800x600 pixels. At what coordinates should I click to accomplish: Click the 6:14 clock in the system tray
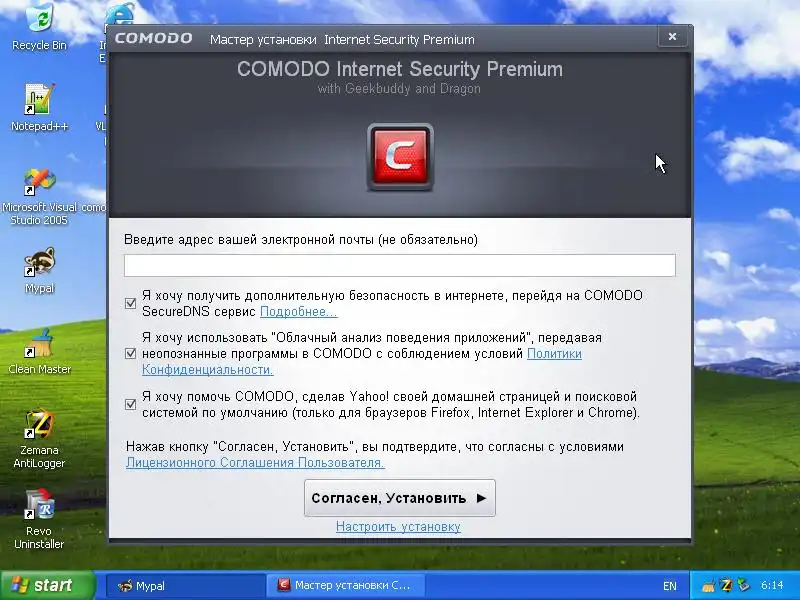pyautogui.click(x=771, y=585)
